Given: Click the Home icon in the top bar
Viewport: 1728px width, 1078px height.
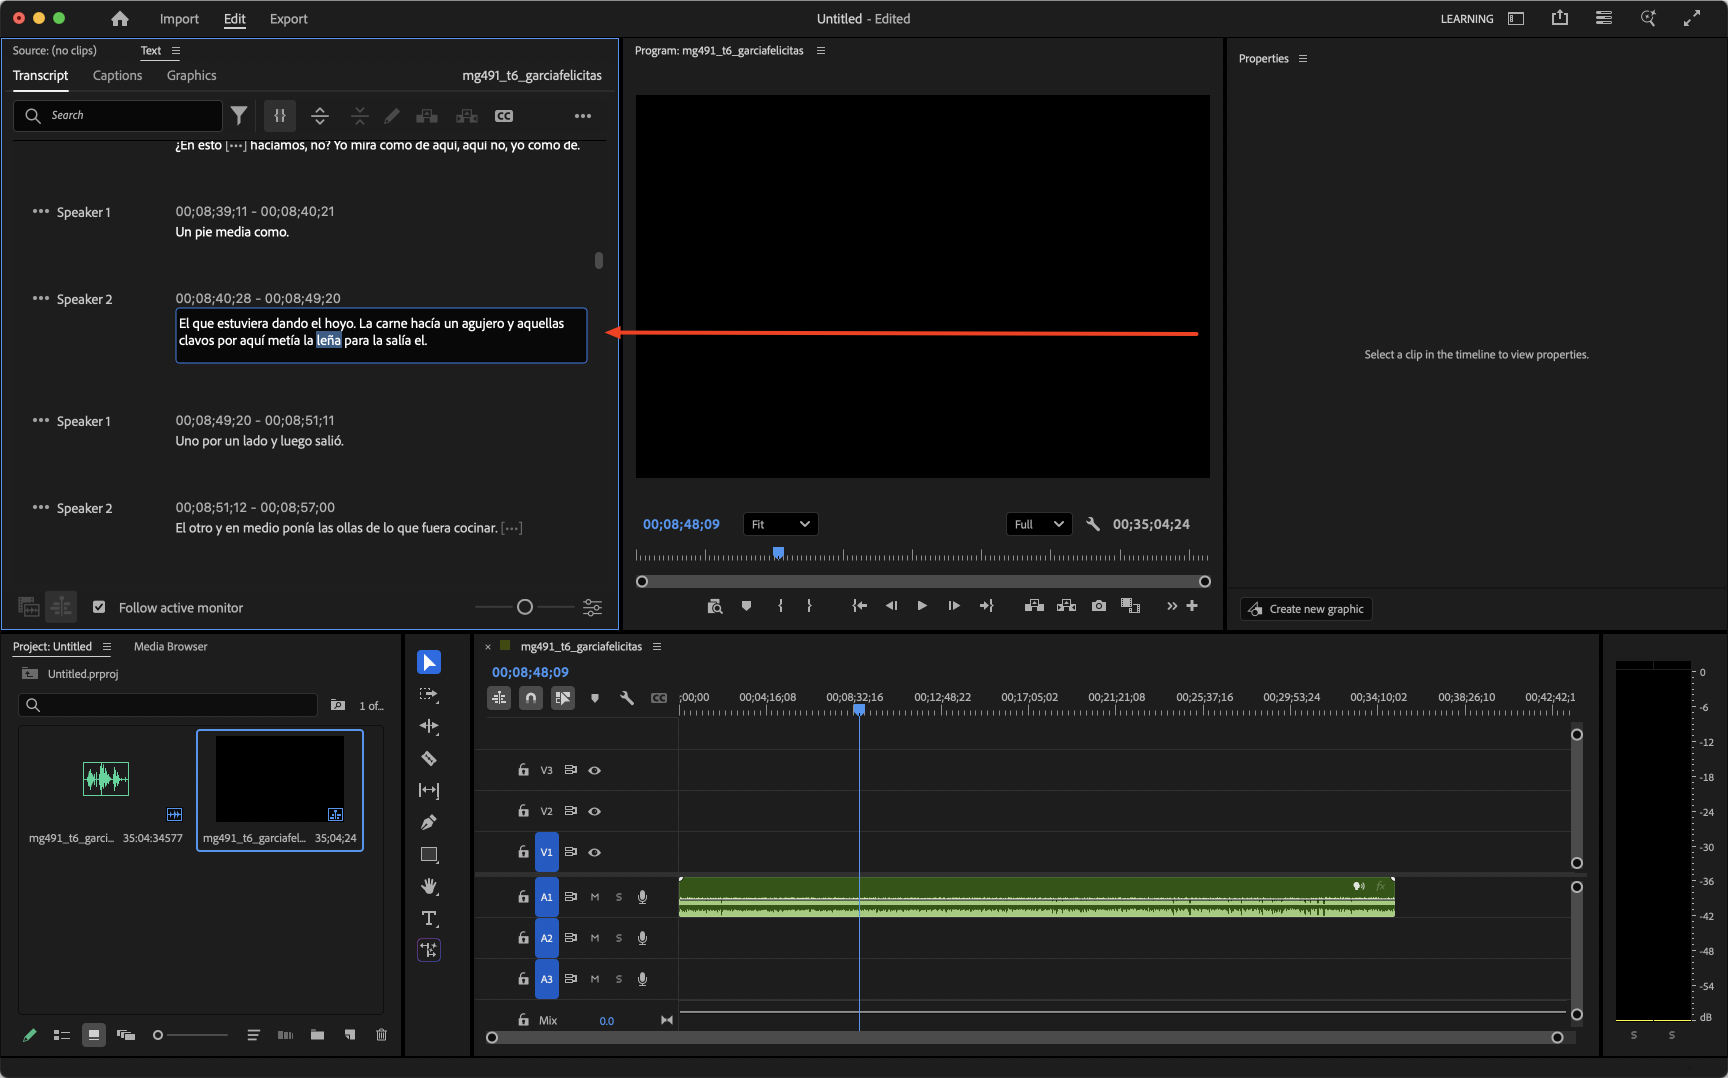Looking at the screenshot, I should (120, 19).
